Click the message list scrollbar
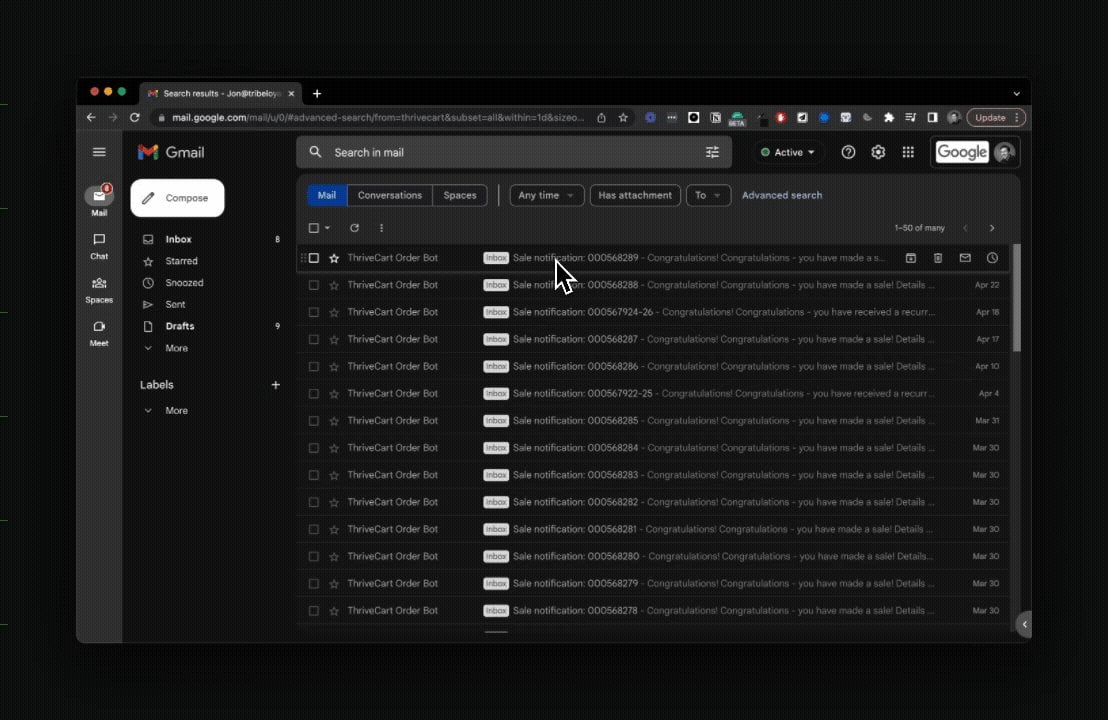The image size is (1108, 720). (1017, 297)
